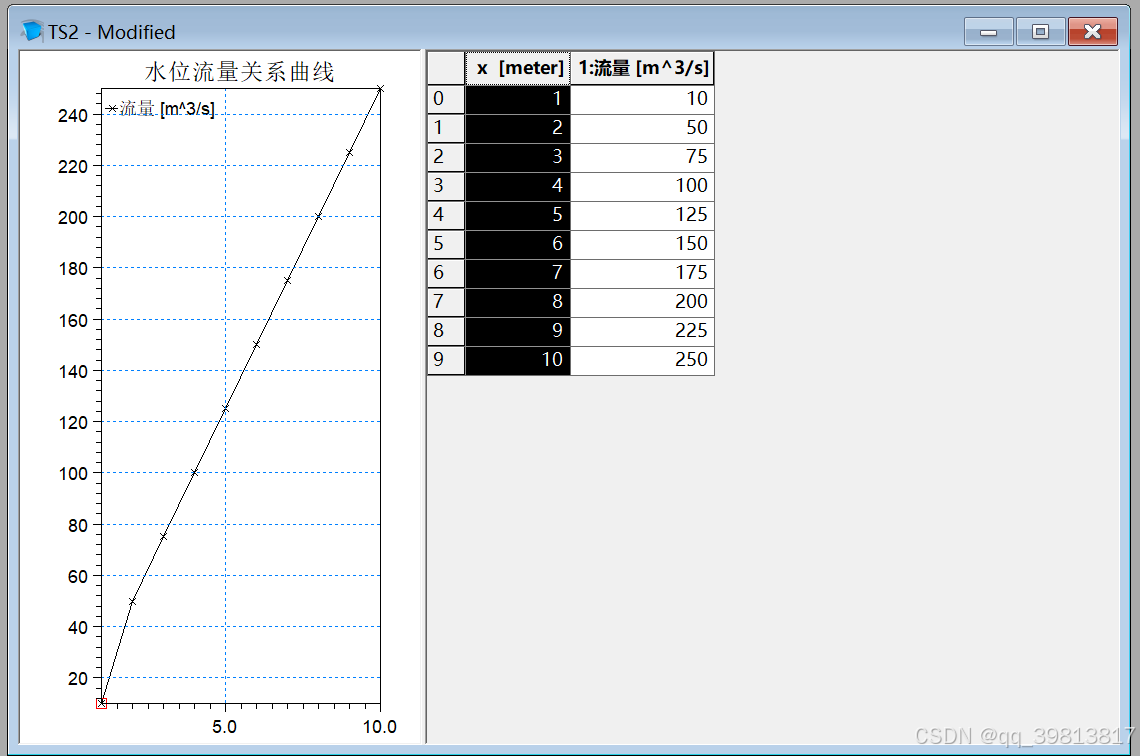Click the flow cell with value 125

coord(643,215)
